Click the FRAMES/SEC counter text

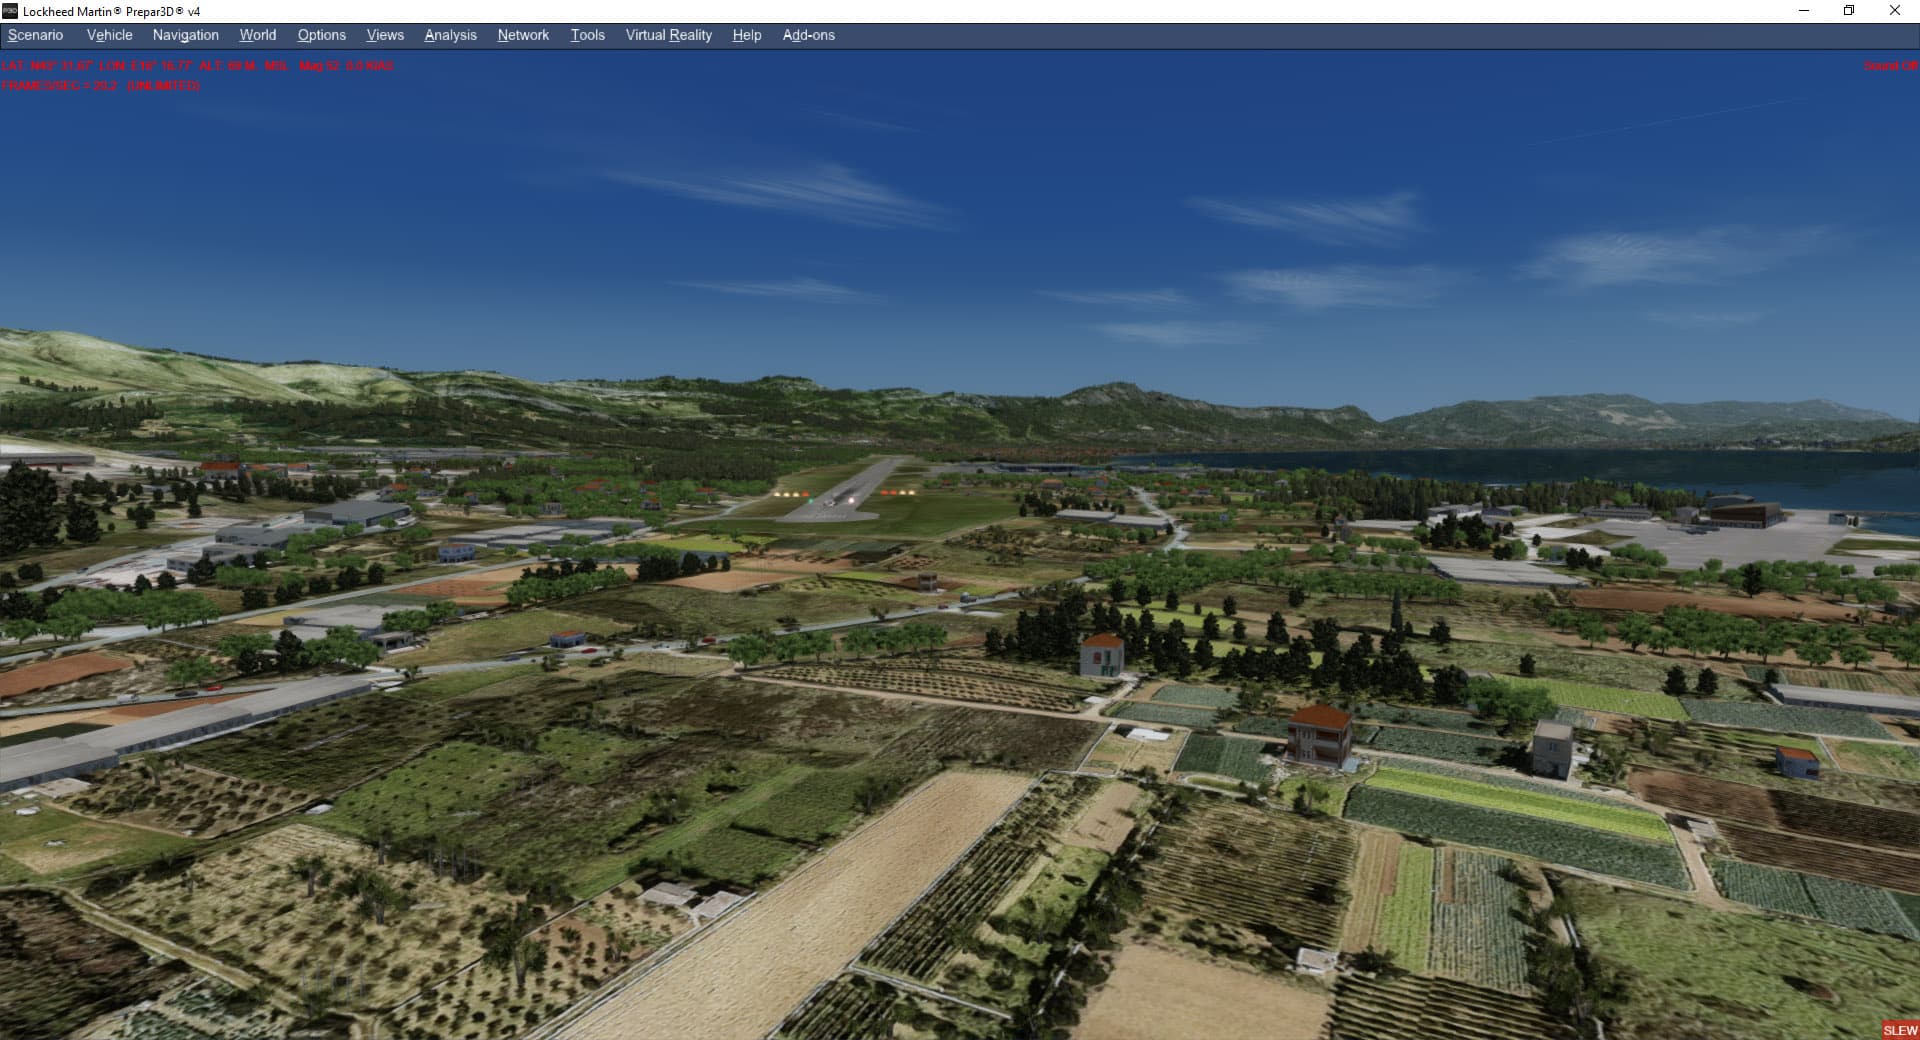pyautogui.click(x=100, y=86)
